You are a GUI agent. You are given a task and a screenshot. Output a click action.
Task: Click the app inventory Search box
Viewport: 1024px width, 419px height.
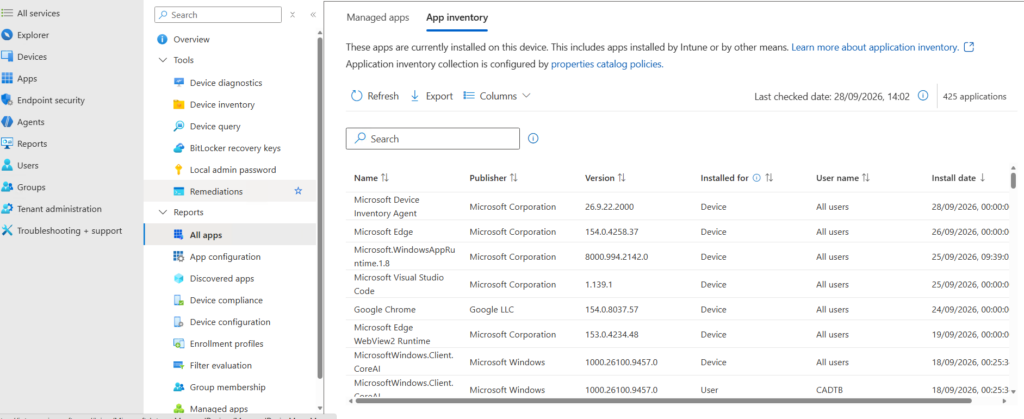click(433, 138)
